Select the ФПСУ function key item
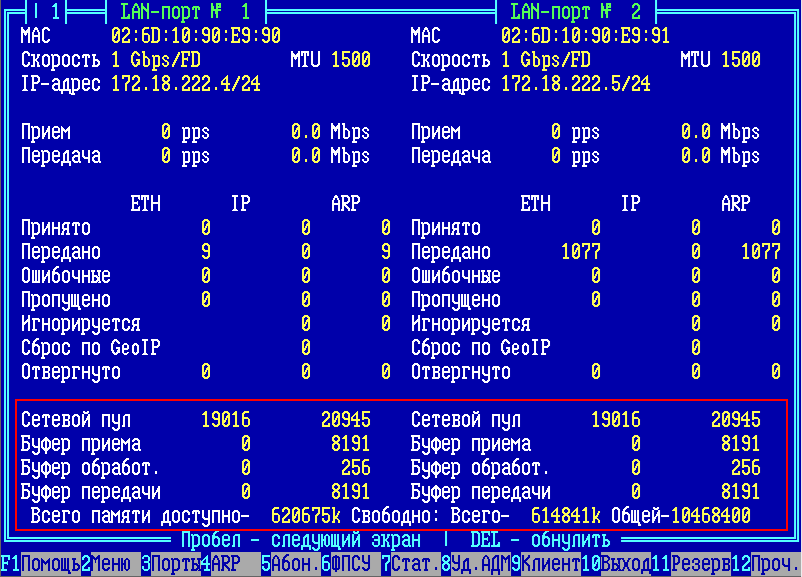Screen dimensions: 802x577 pos(350,565)
